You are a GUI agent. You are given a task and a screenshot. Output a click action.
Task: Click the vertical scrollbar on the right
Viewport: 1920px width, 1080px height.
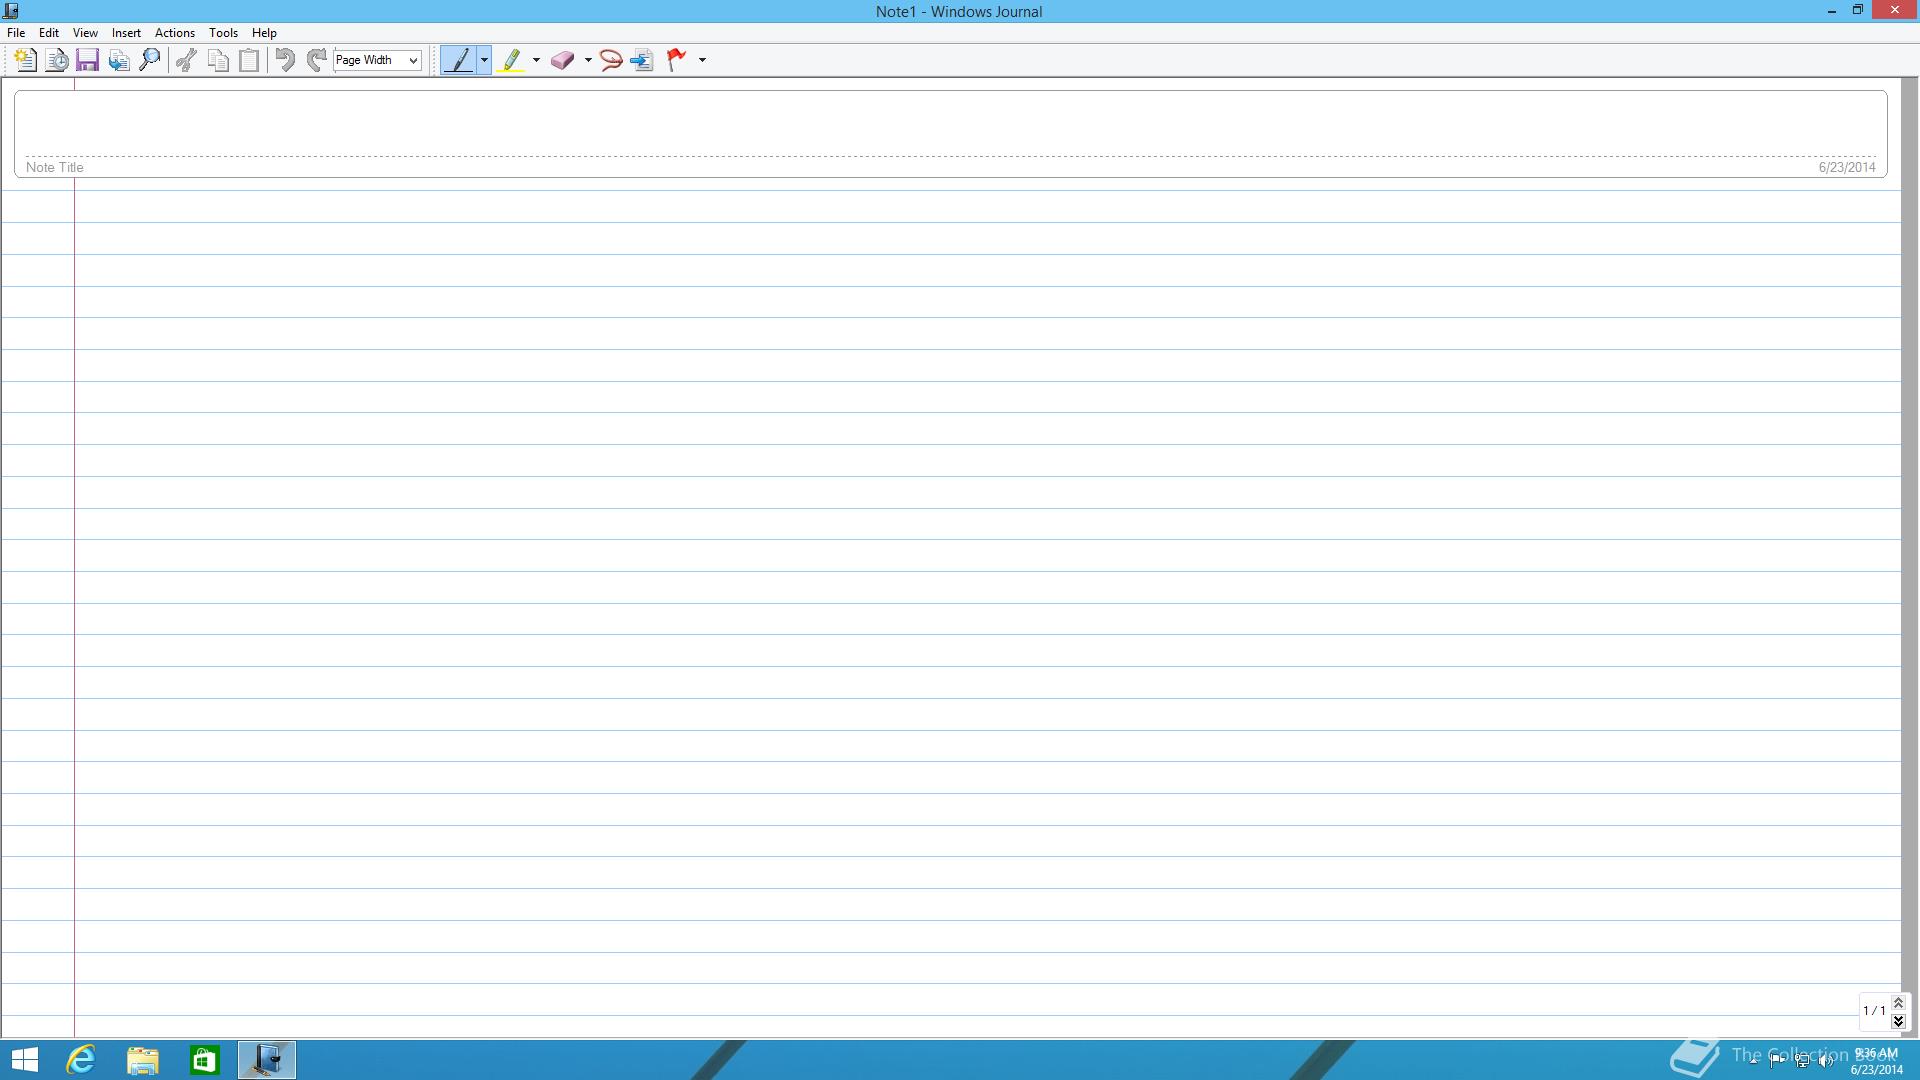(1910, 557)
